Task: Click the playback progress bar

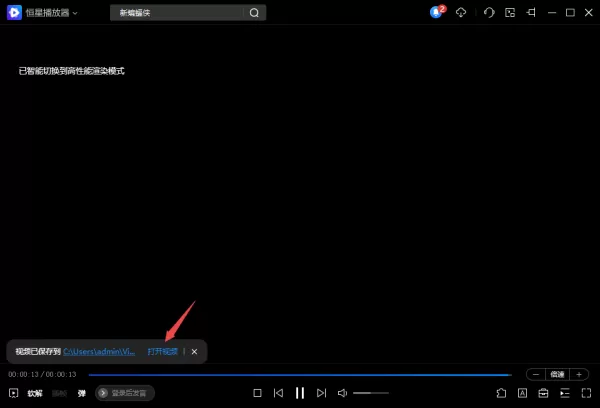Action: (300, 375)
